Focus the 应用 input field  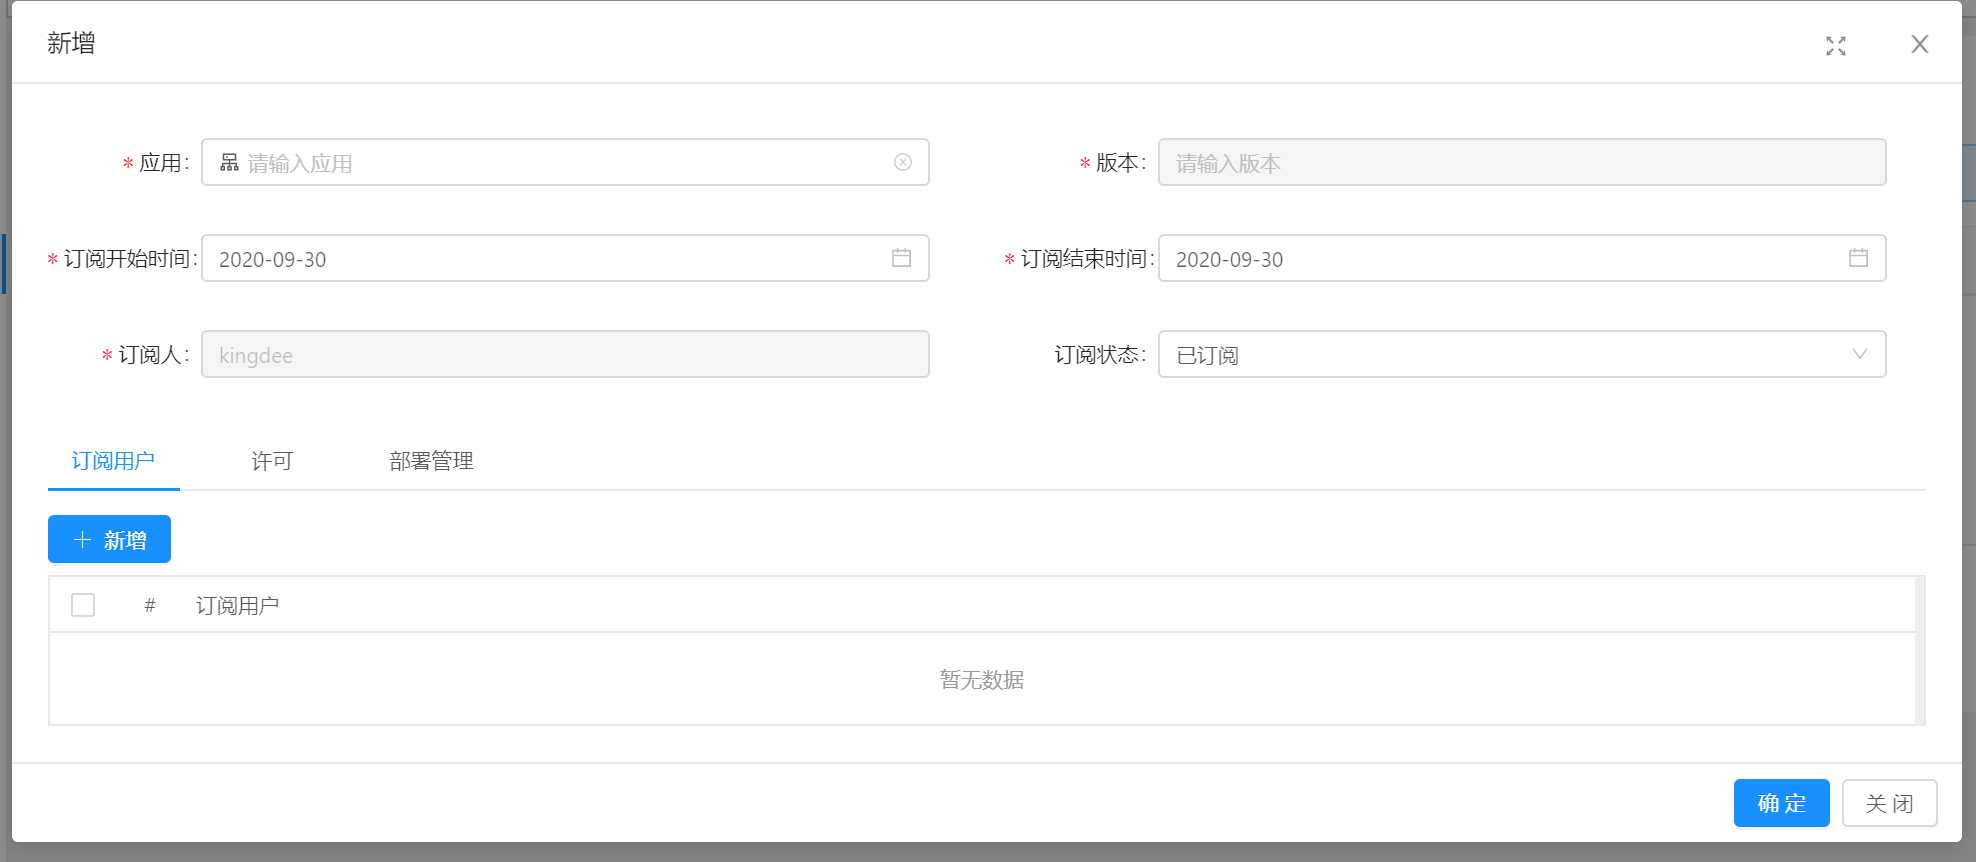click(x=565, y=162)
